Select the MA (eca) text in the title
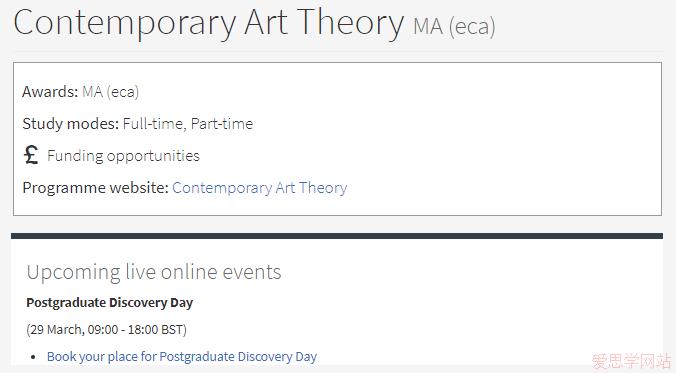The width and height of the screenshot is (676, 373). (x=454, y=27)
